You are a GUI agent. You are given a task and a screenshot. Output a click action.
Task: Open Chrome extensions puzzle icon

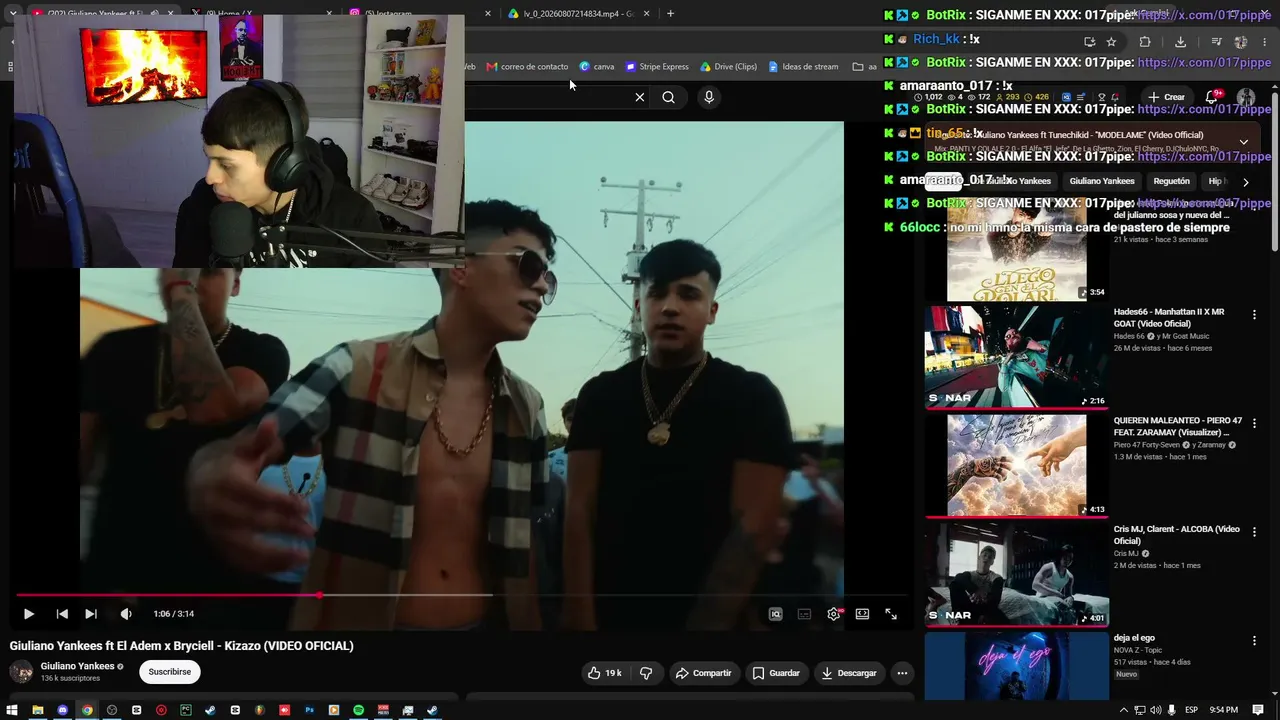[x=1145, y=42]
